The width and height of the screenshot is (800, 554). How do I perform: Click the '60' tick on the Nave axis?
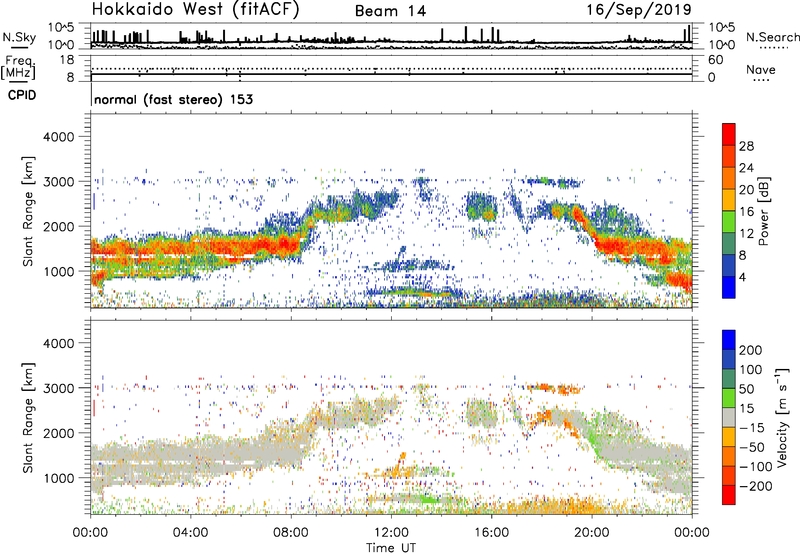click(x=715, y=60)
